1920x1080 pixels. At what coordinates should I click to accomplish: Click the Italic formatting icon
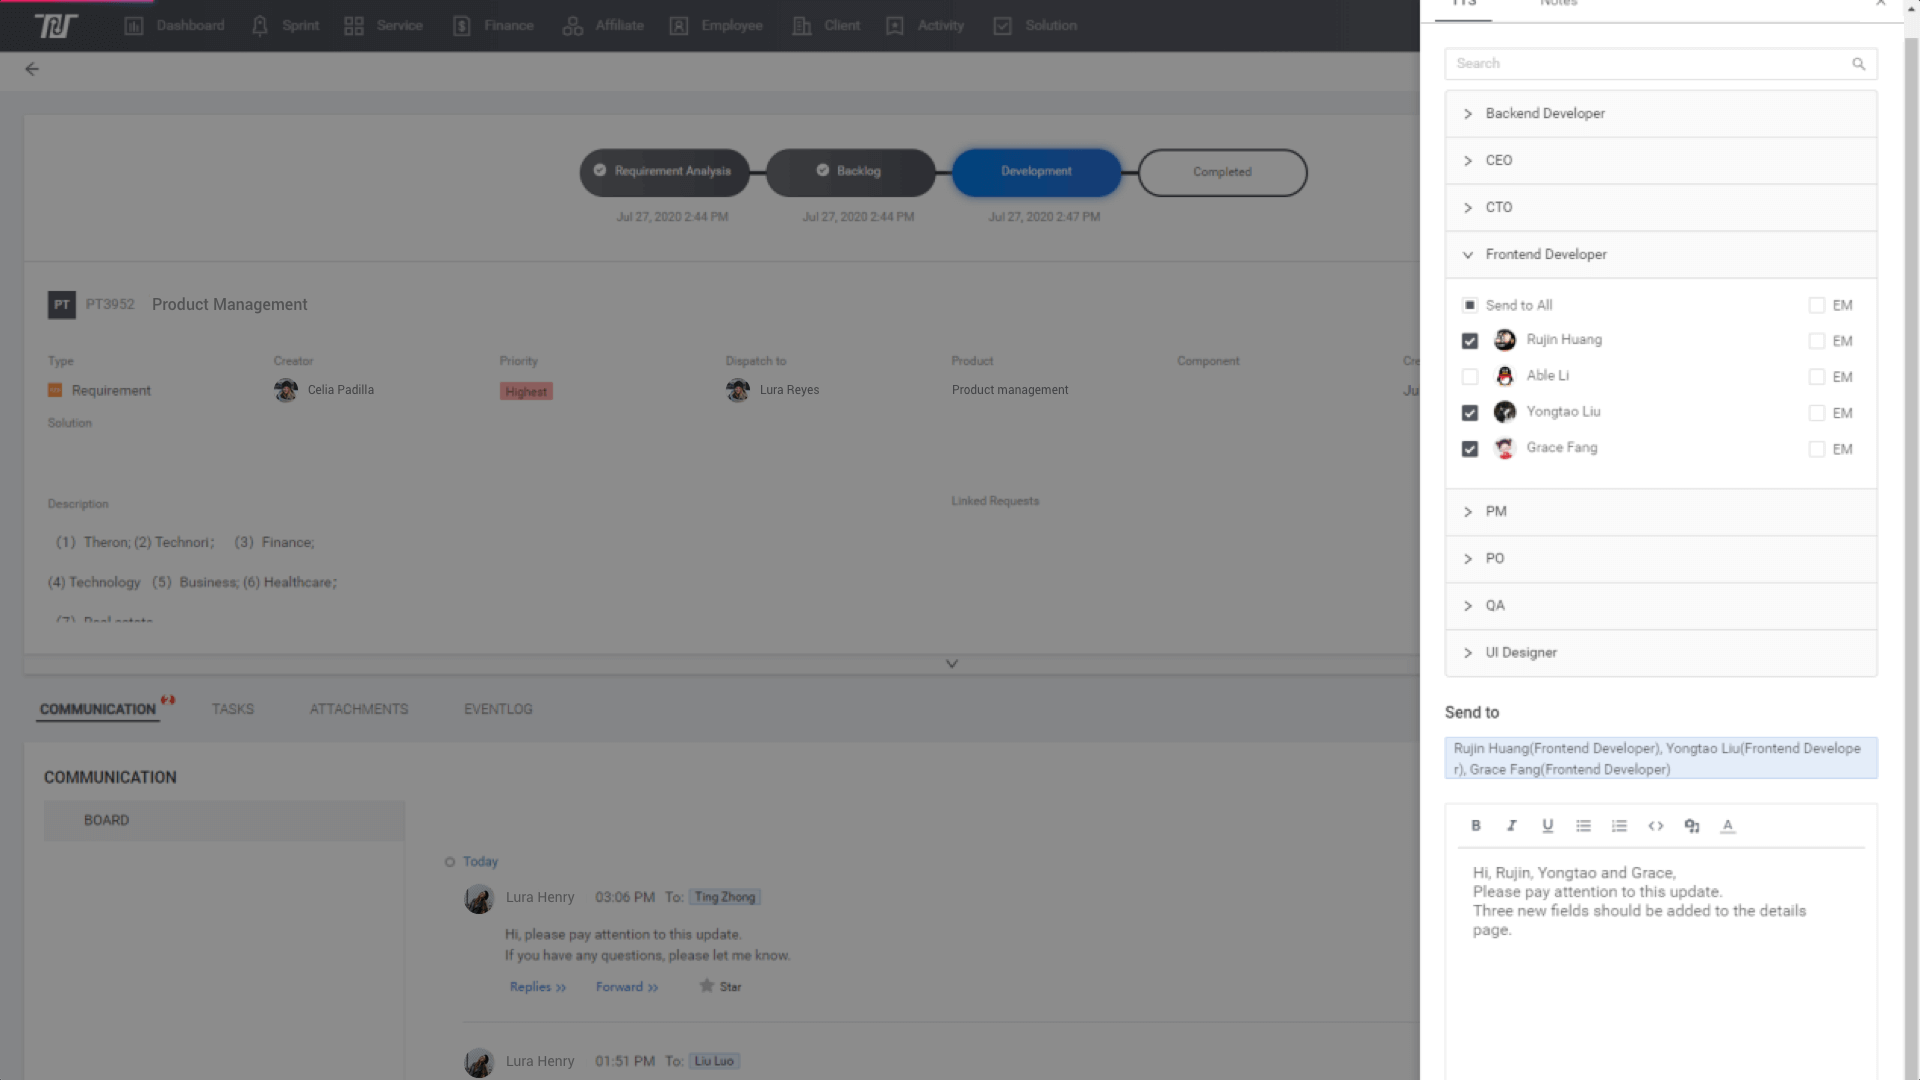[1512, 826]
